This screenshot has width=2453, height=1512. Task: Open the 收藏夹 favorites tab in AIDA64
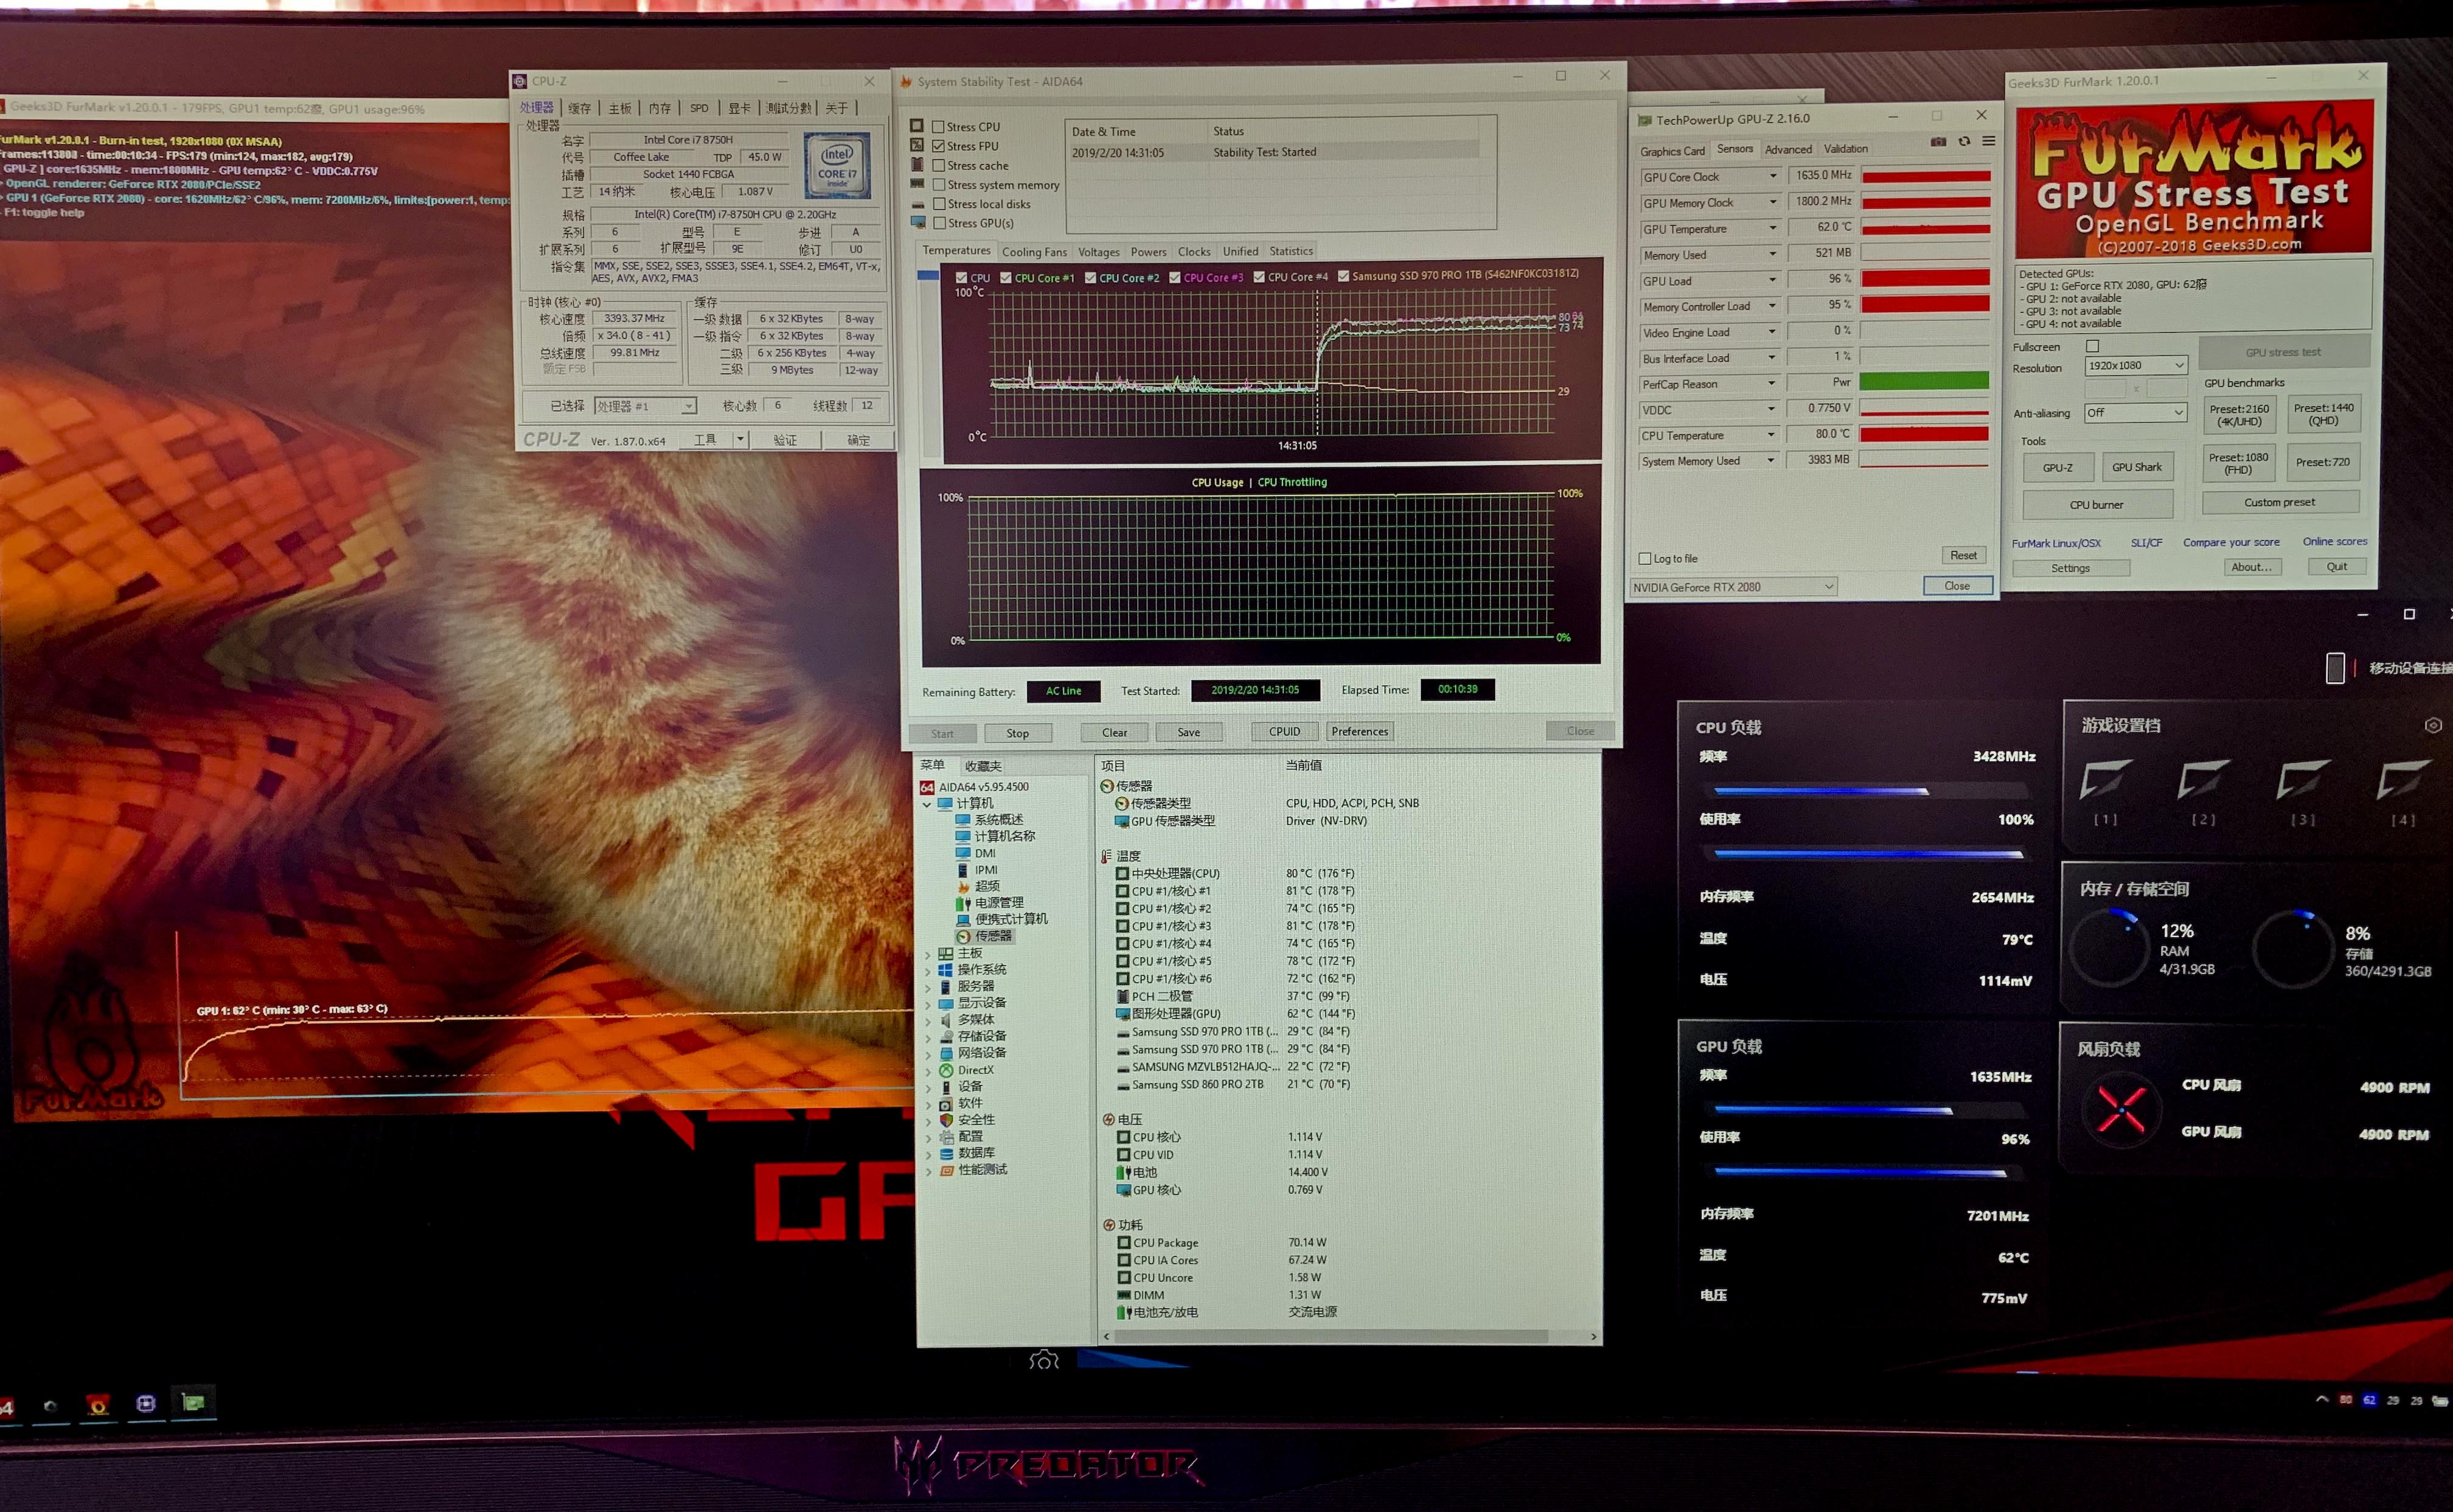click(x=982, y=766)
